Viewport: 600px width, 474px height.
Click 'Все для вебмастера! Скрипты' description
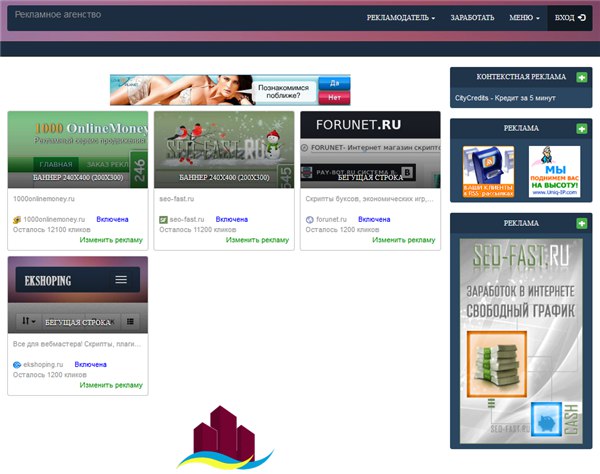[77, 344]
